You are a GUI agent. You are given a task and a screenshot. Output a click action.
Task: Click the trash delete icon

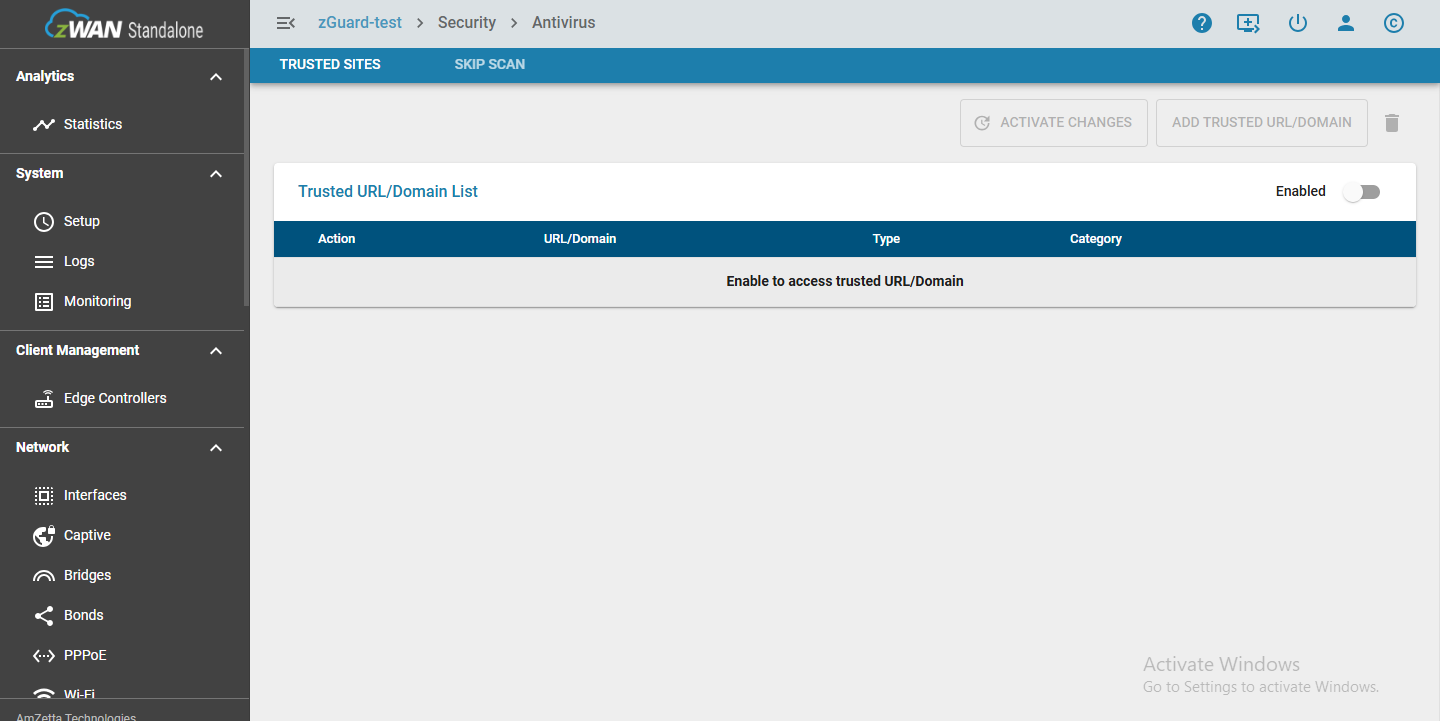[x=1392, y=122]
